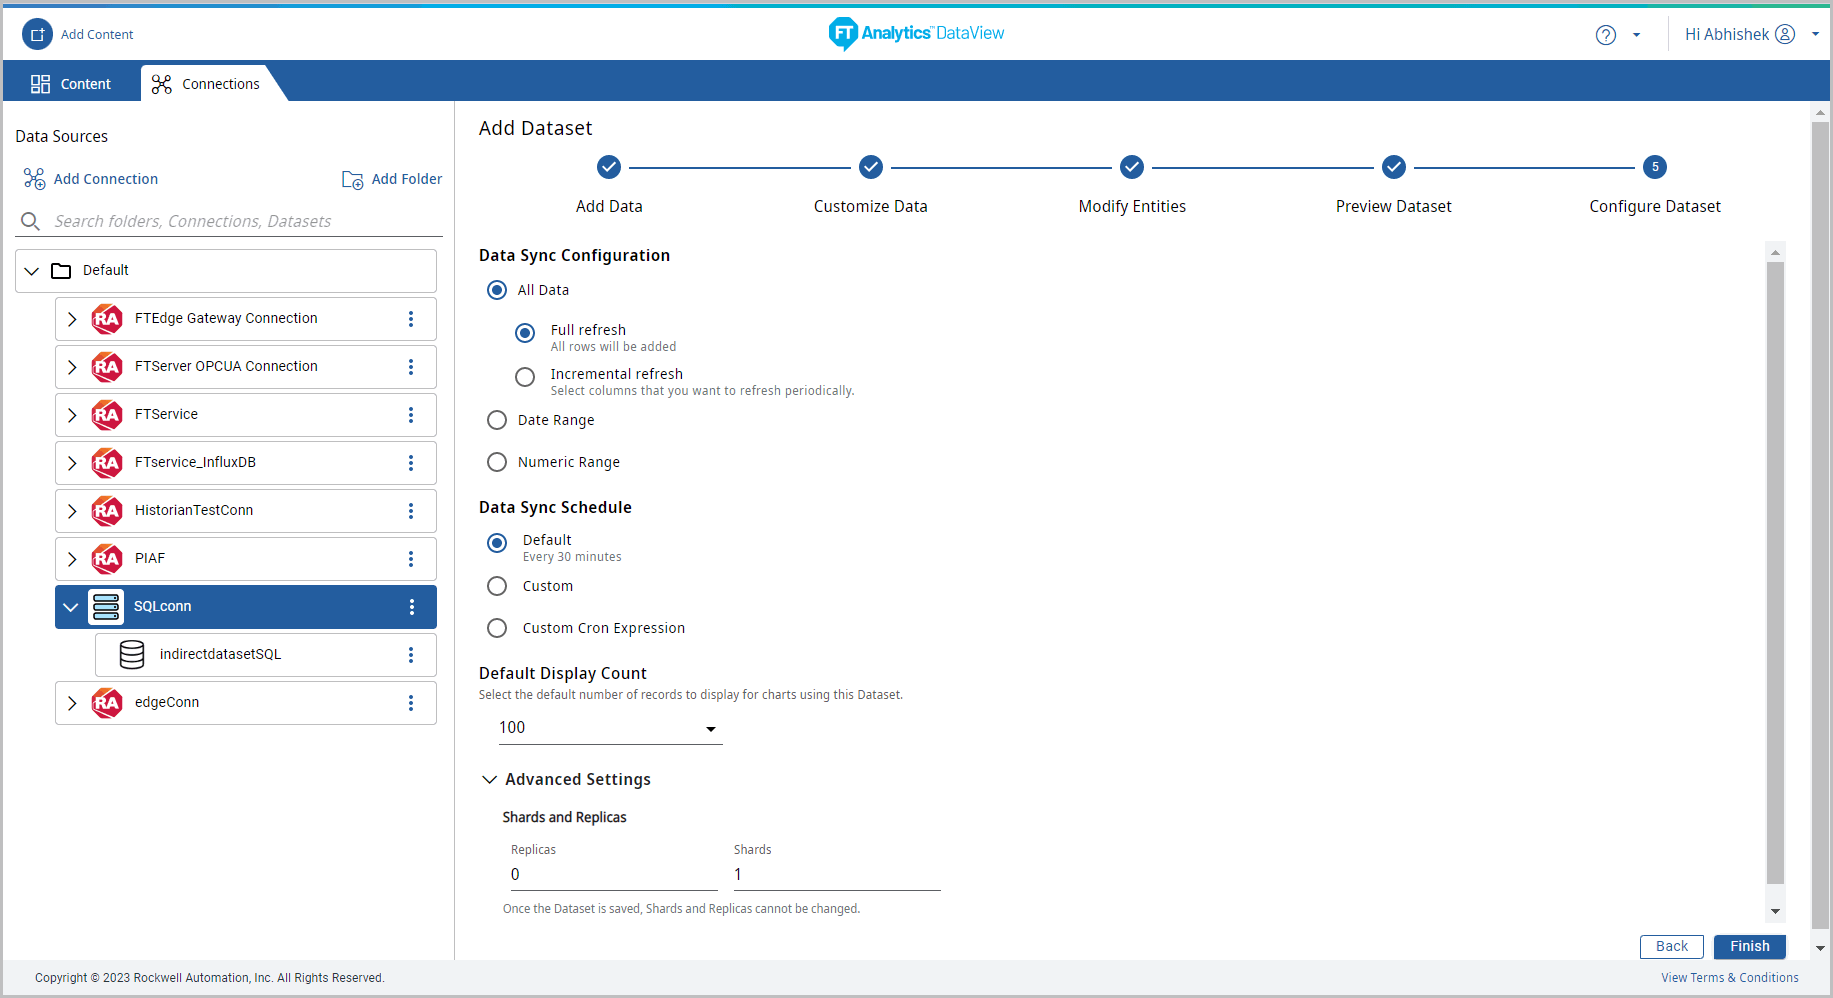The height and width of the screenshot is (998, 1833).
Task: Click the Add Folder icon
Action: click(x=353, y=179)
